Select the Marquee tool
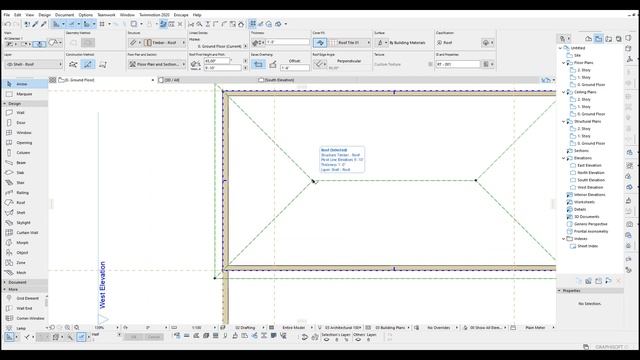This screenshot has width=640, height=360. pos(25,94)
